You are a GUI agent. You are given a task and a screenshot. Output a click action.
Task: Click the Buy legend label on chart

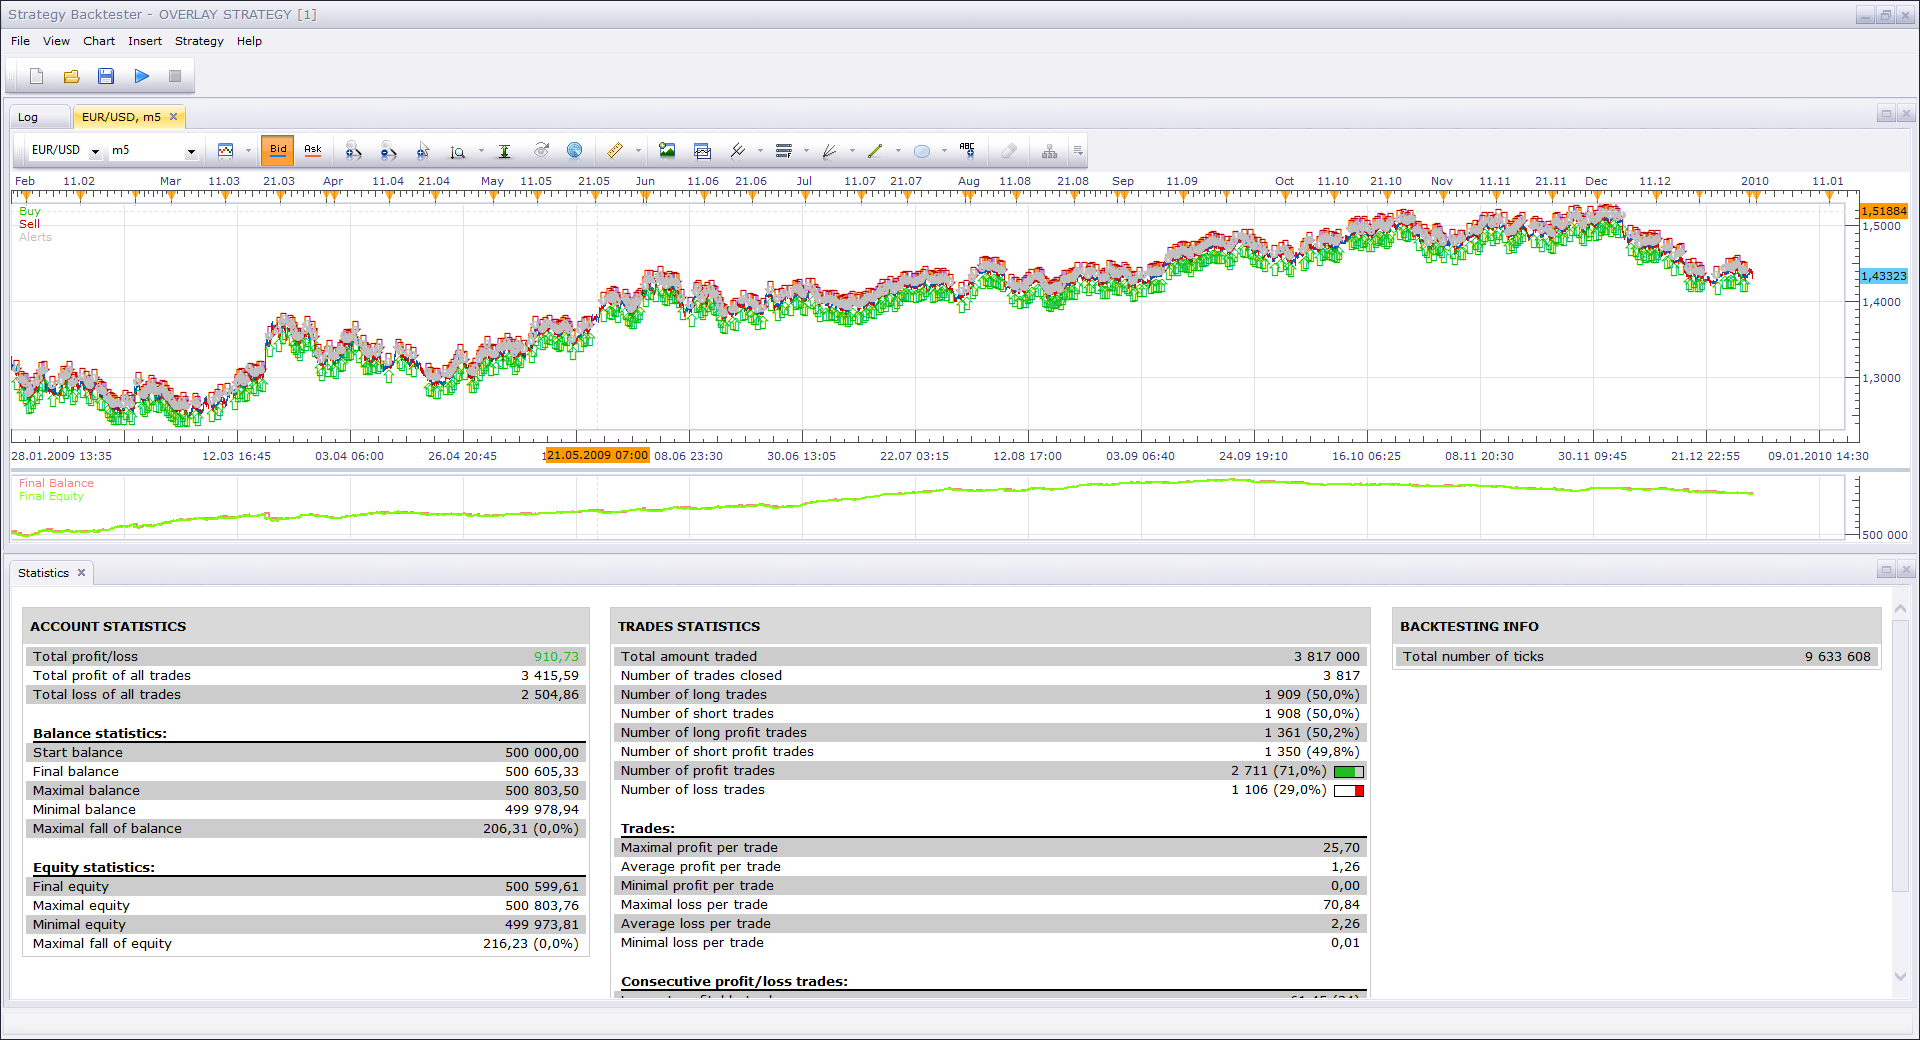tap(30, 211)
